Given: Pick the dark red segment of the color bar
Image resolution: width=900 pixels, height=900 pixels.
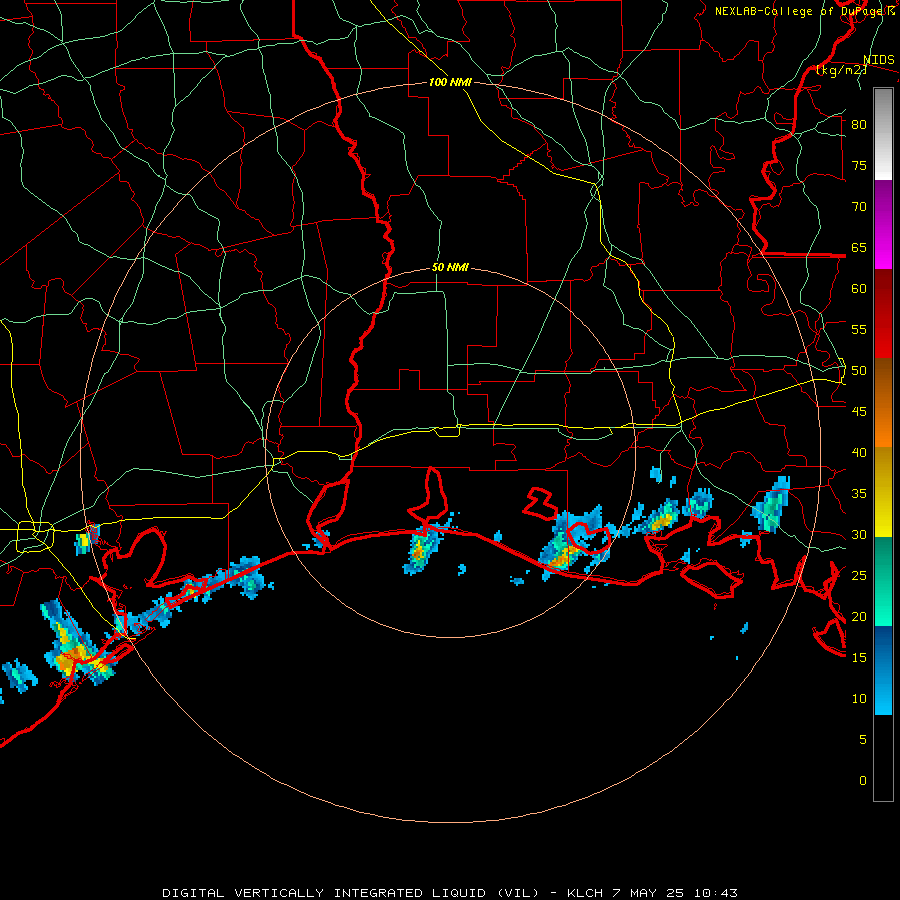Looking at the screenshot, I should (x=883, y=313).
